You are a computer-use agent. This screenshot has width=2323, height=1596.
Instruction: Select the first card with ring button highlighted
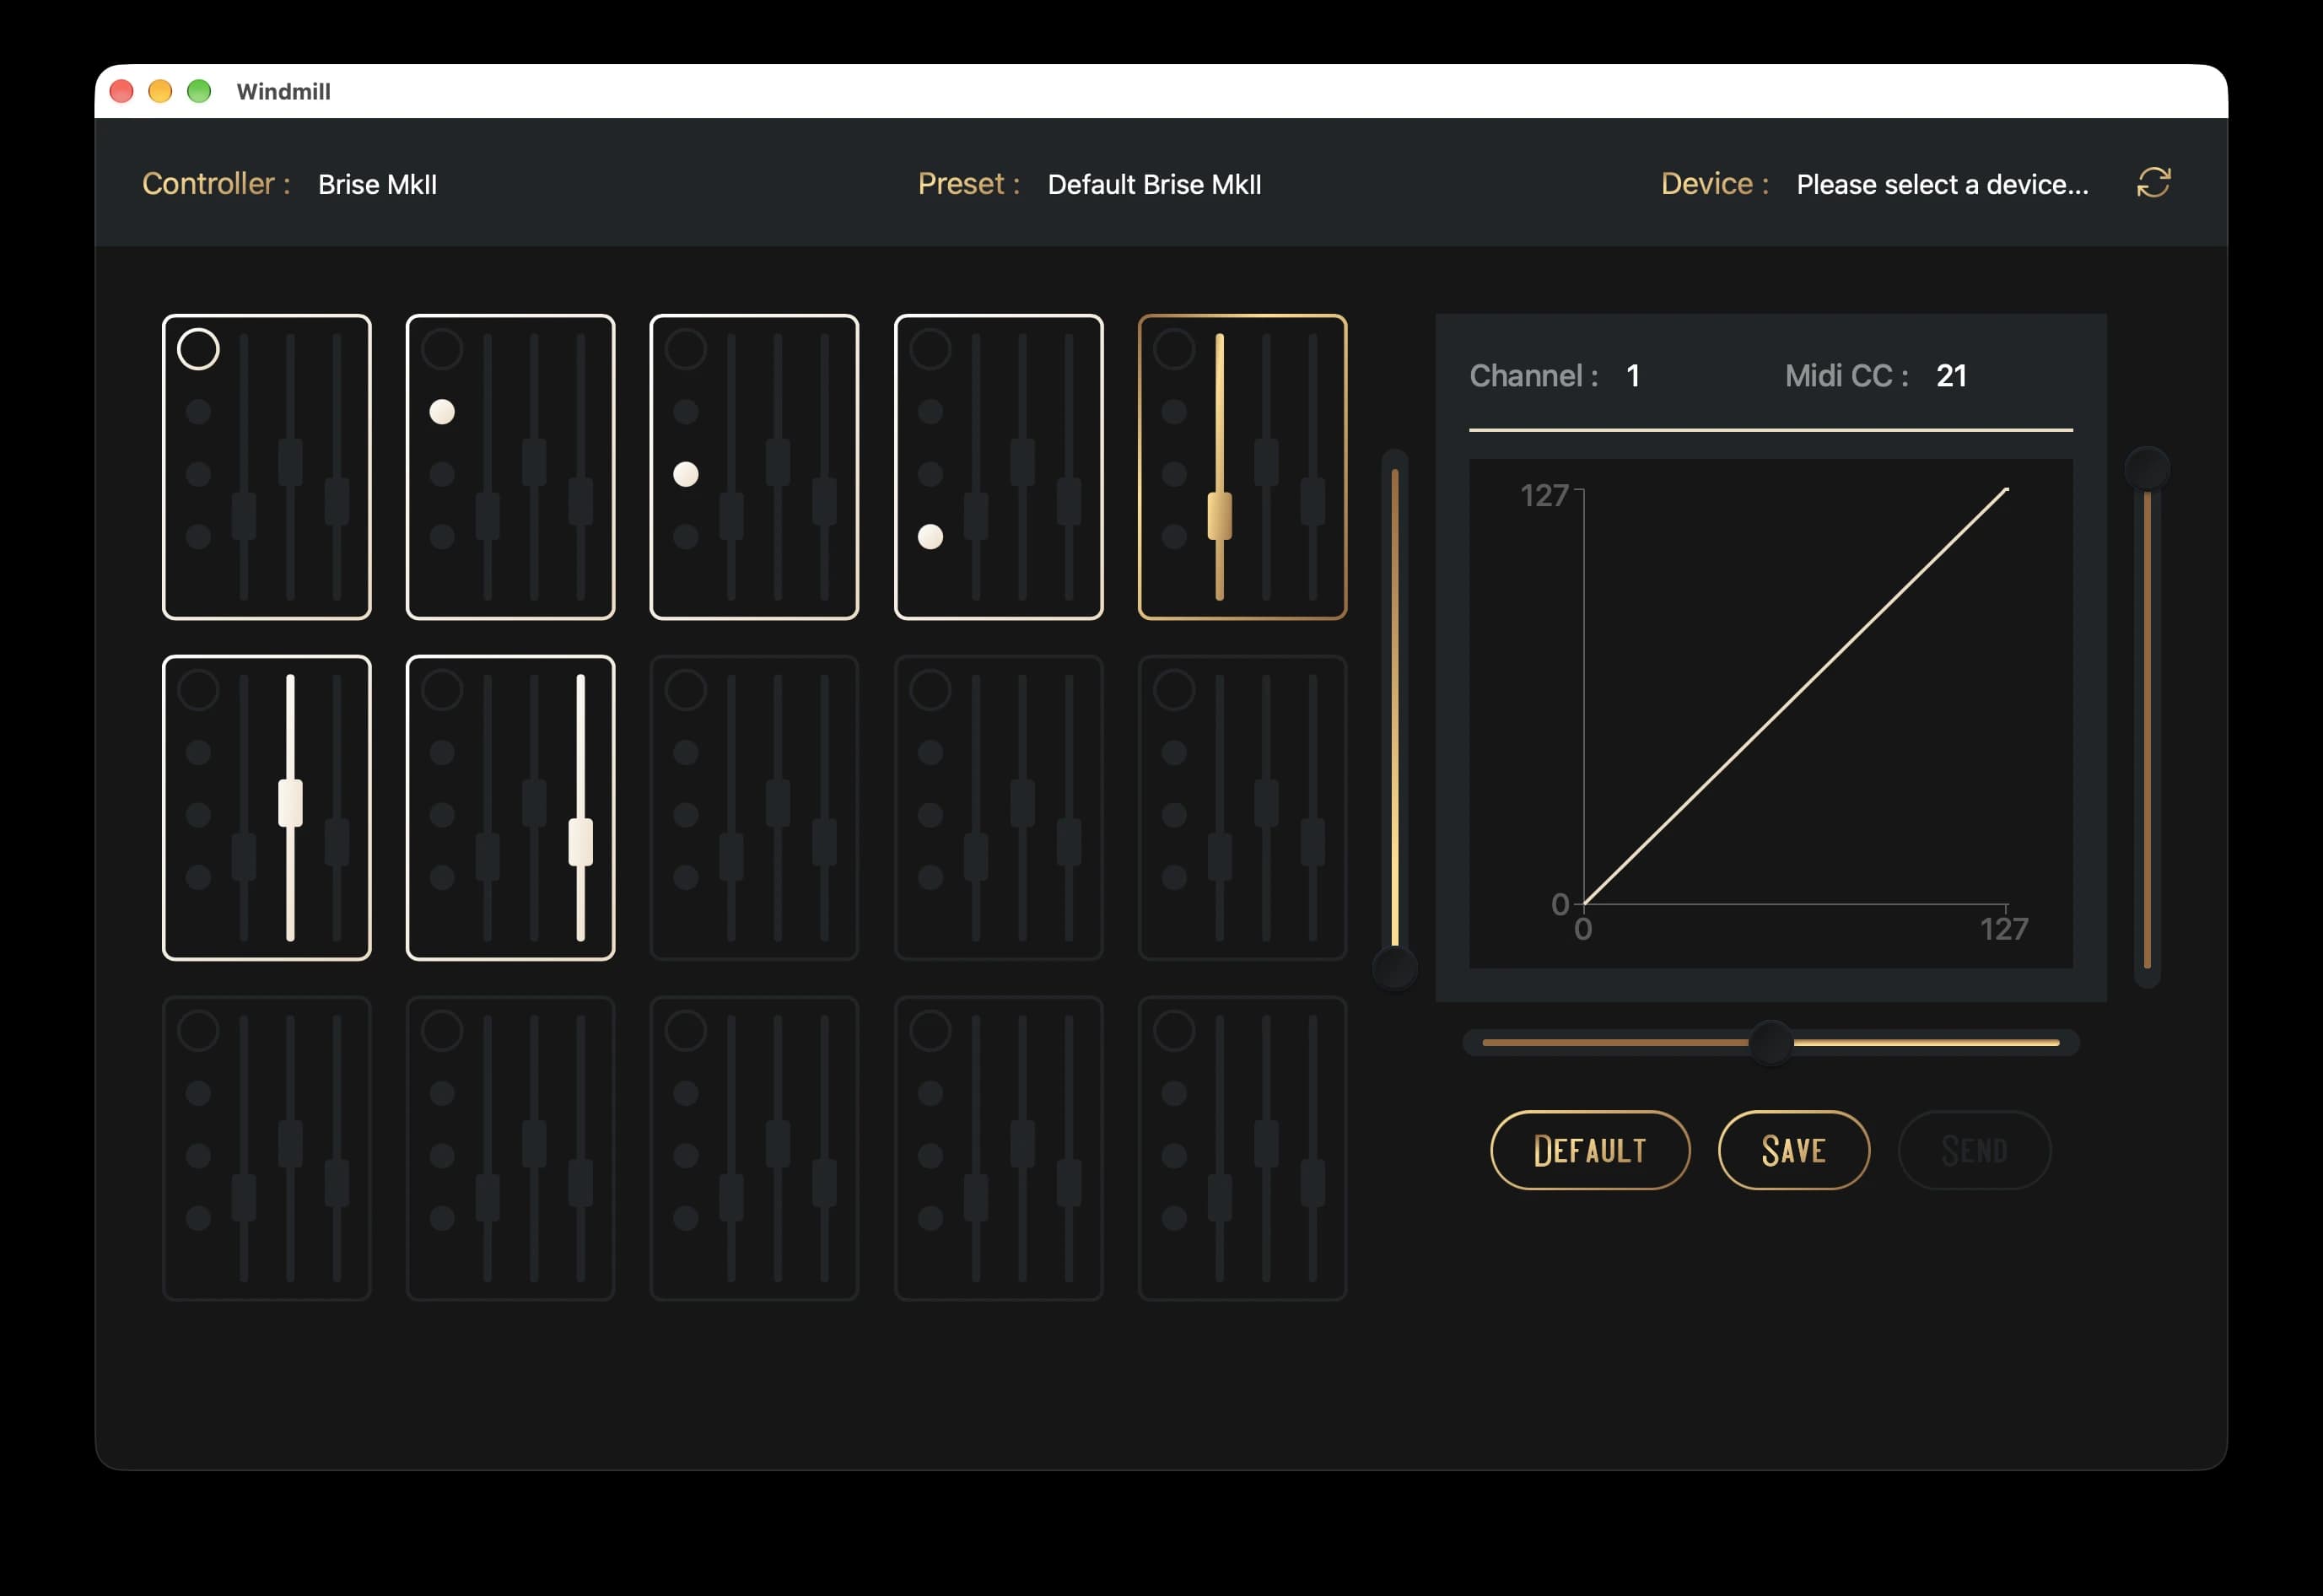(x=267, y=467)
